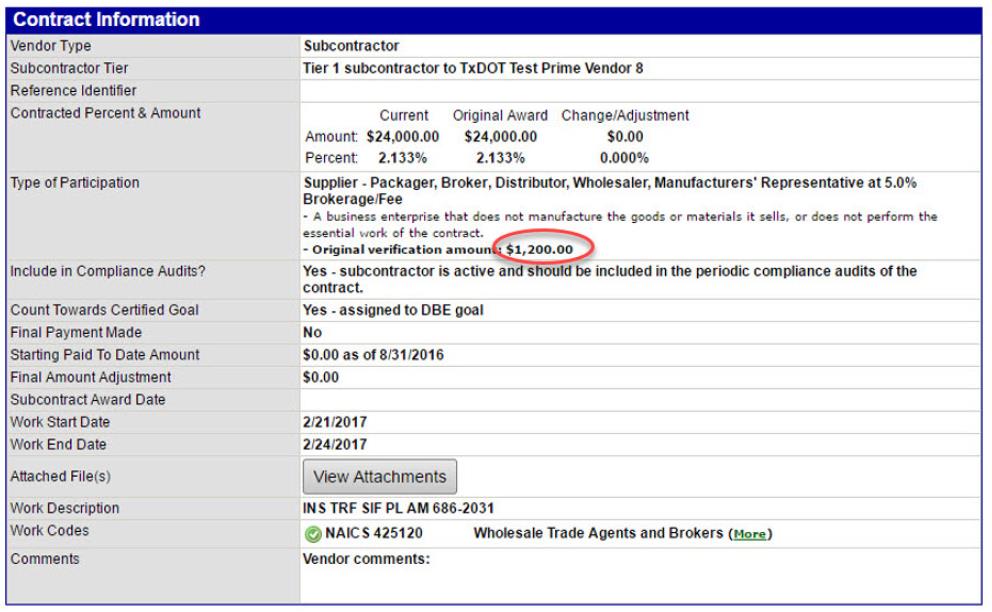
Task: Click the View Attachments button
Action: point(379,476)
